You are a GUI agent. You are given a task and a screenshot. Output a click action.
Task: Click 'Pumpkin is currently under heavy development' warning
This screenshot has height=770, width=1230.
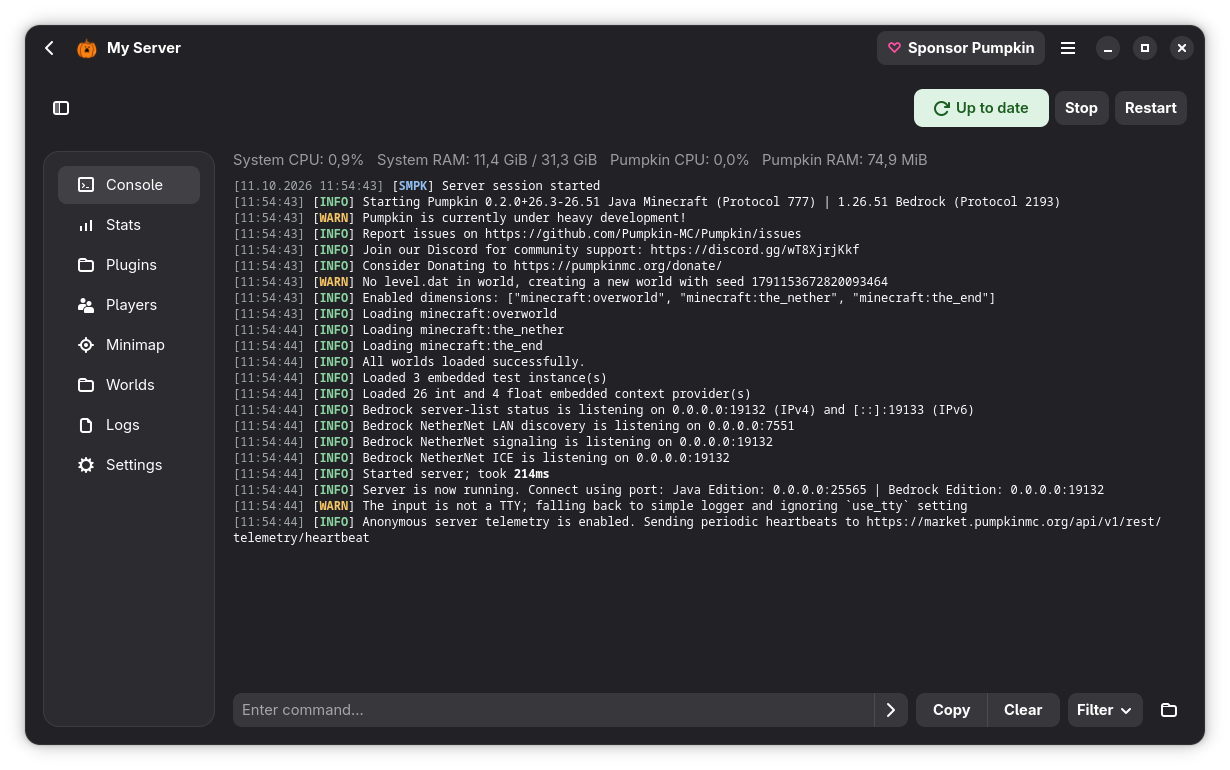tap(460, 218)
